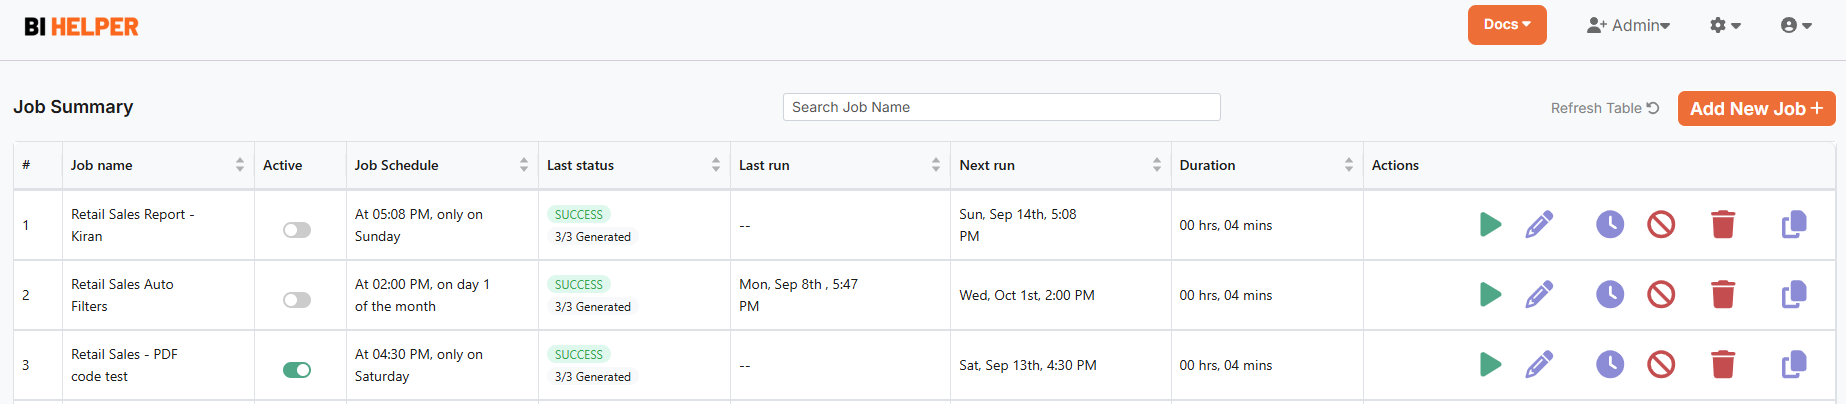
Task: Edit the Retail Sales Auto Filters job
Action: (x=1539, y=295)
